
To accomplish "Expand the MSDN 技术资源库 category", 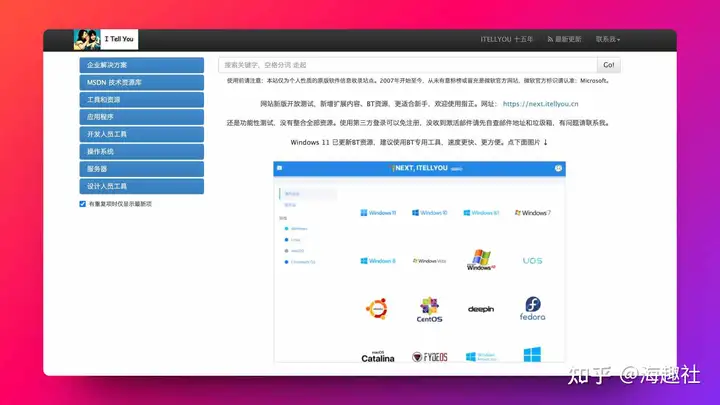I will click(128, 82).
